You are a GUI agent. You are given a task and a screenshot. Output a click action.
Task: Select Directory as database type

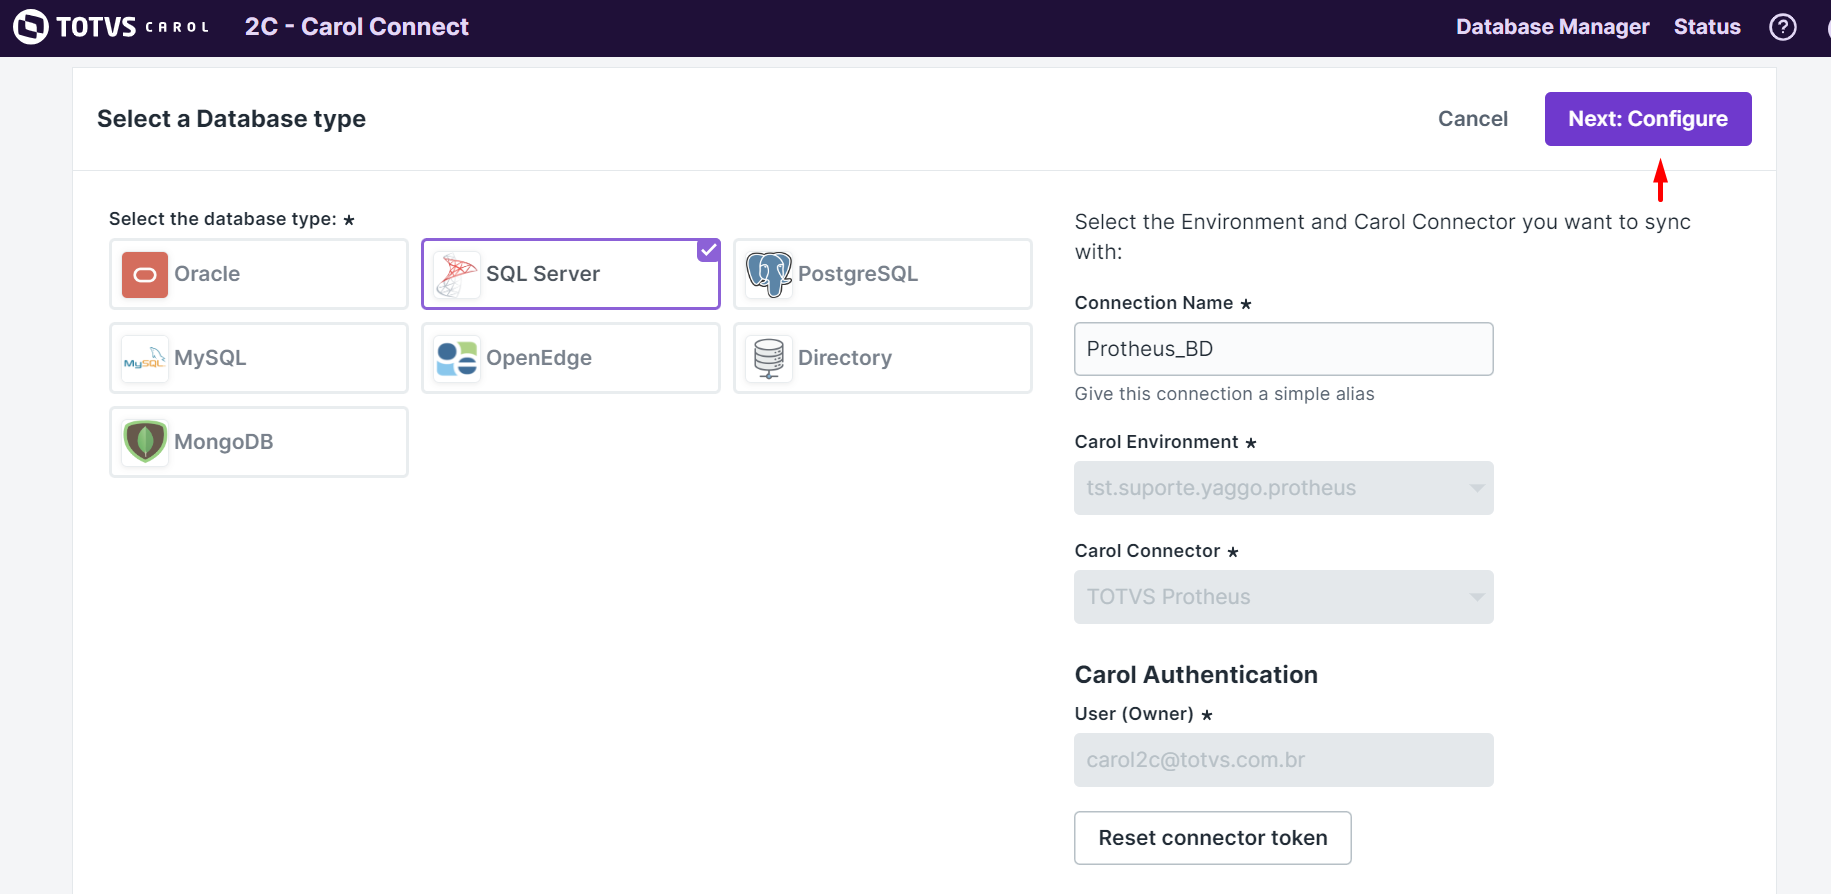coord(883,358)
